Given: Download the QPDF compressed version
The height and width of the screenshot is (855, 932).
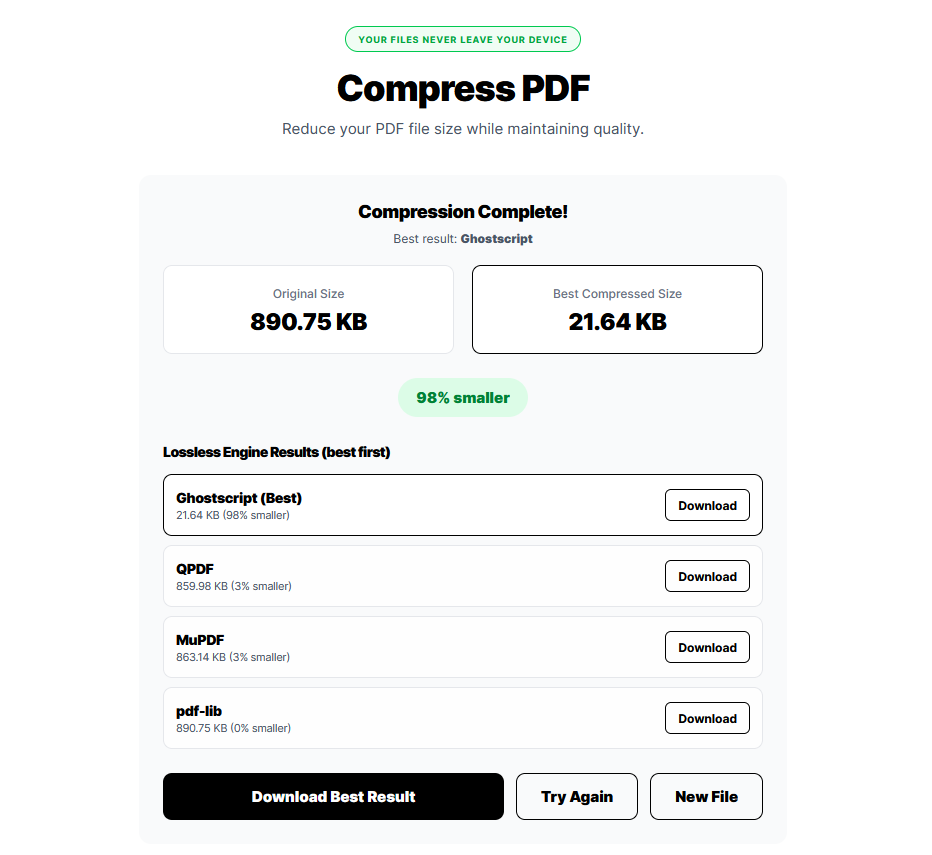Looking at the screenshot, I should [707, 576].
